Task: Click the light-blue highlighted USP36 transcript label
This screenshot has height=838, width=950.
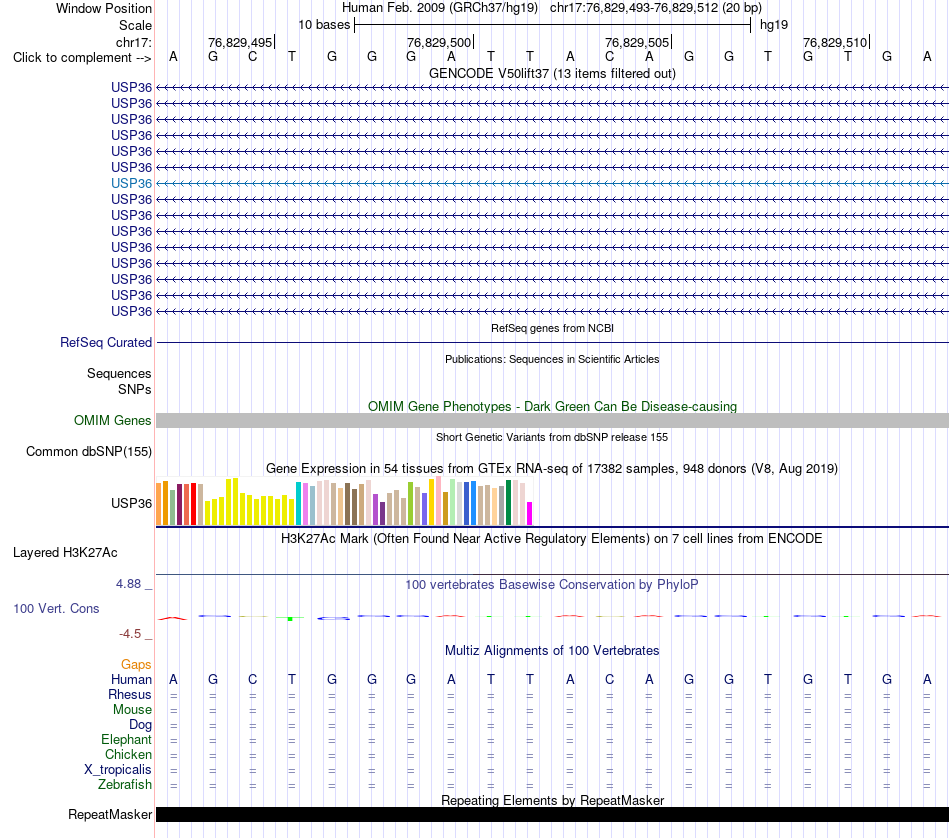Action: pos(131,183)
